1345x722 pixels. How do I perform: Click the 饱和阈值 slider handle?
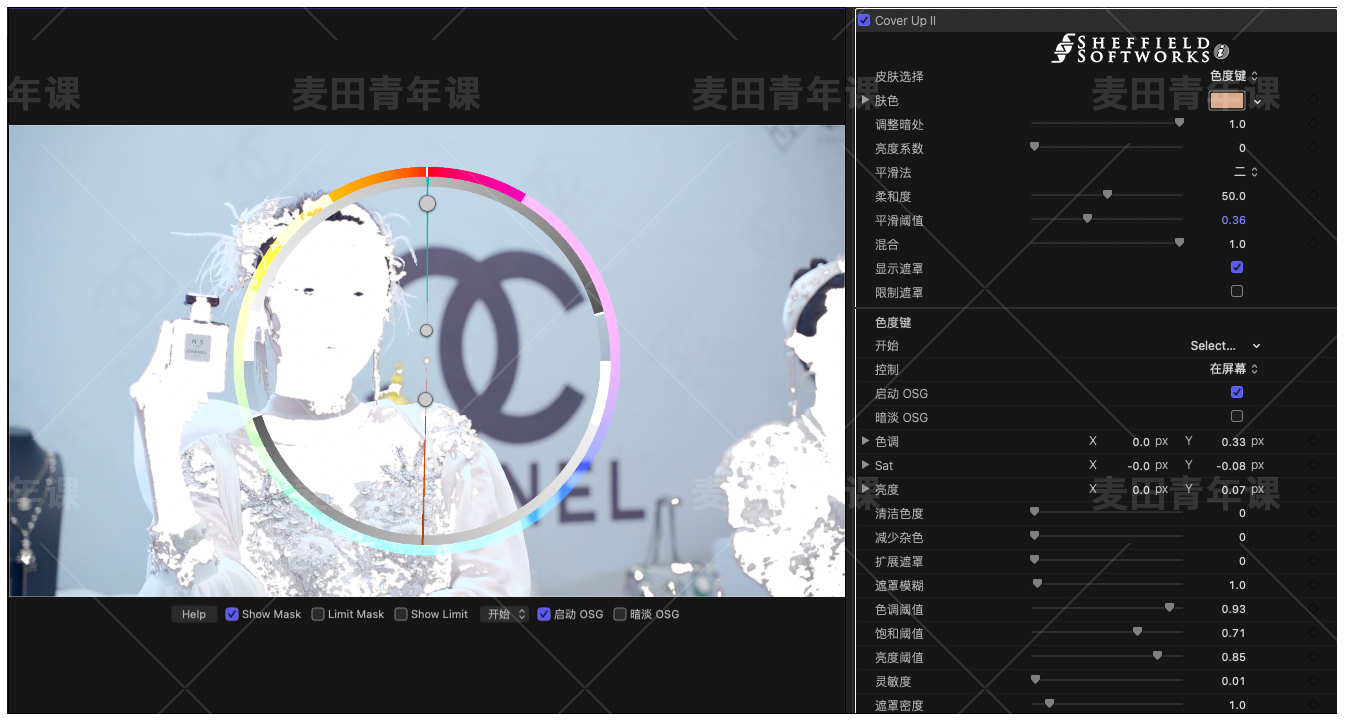(1137, 632)
